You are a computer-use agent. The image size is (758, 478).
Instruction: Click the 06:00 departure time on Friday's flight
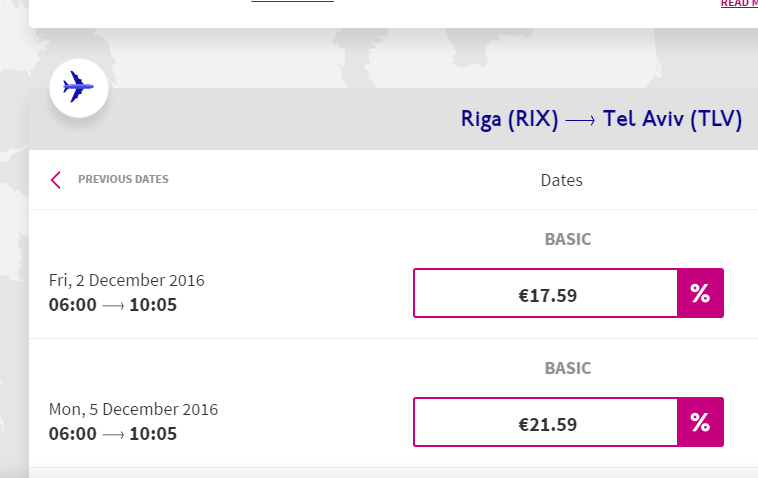click(x=73, y=304)
